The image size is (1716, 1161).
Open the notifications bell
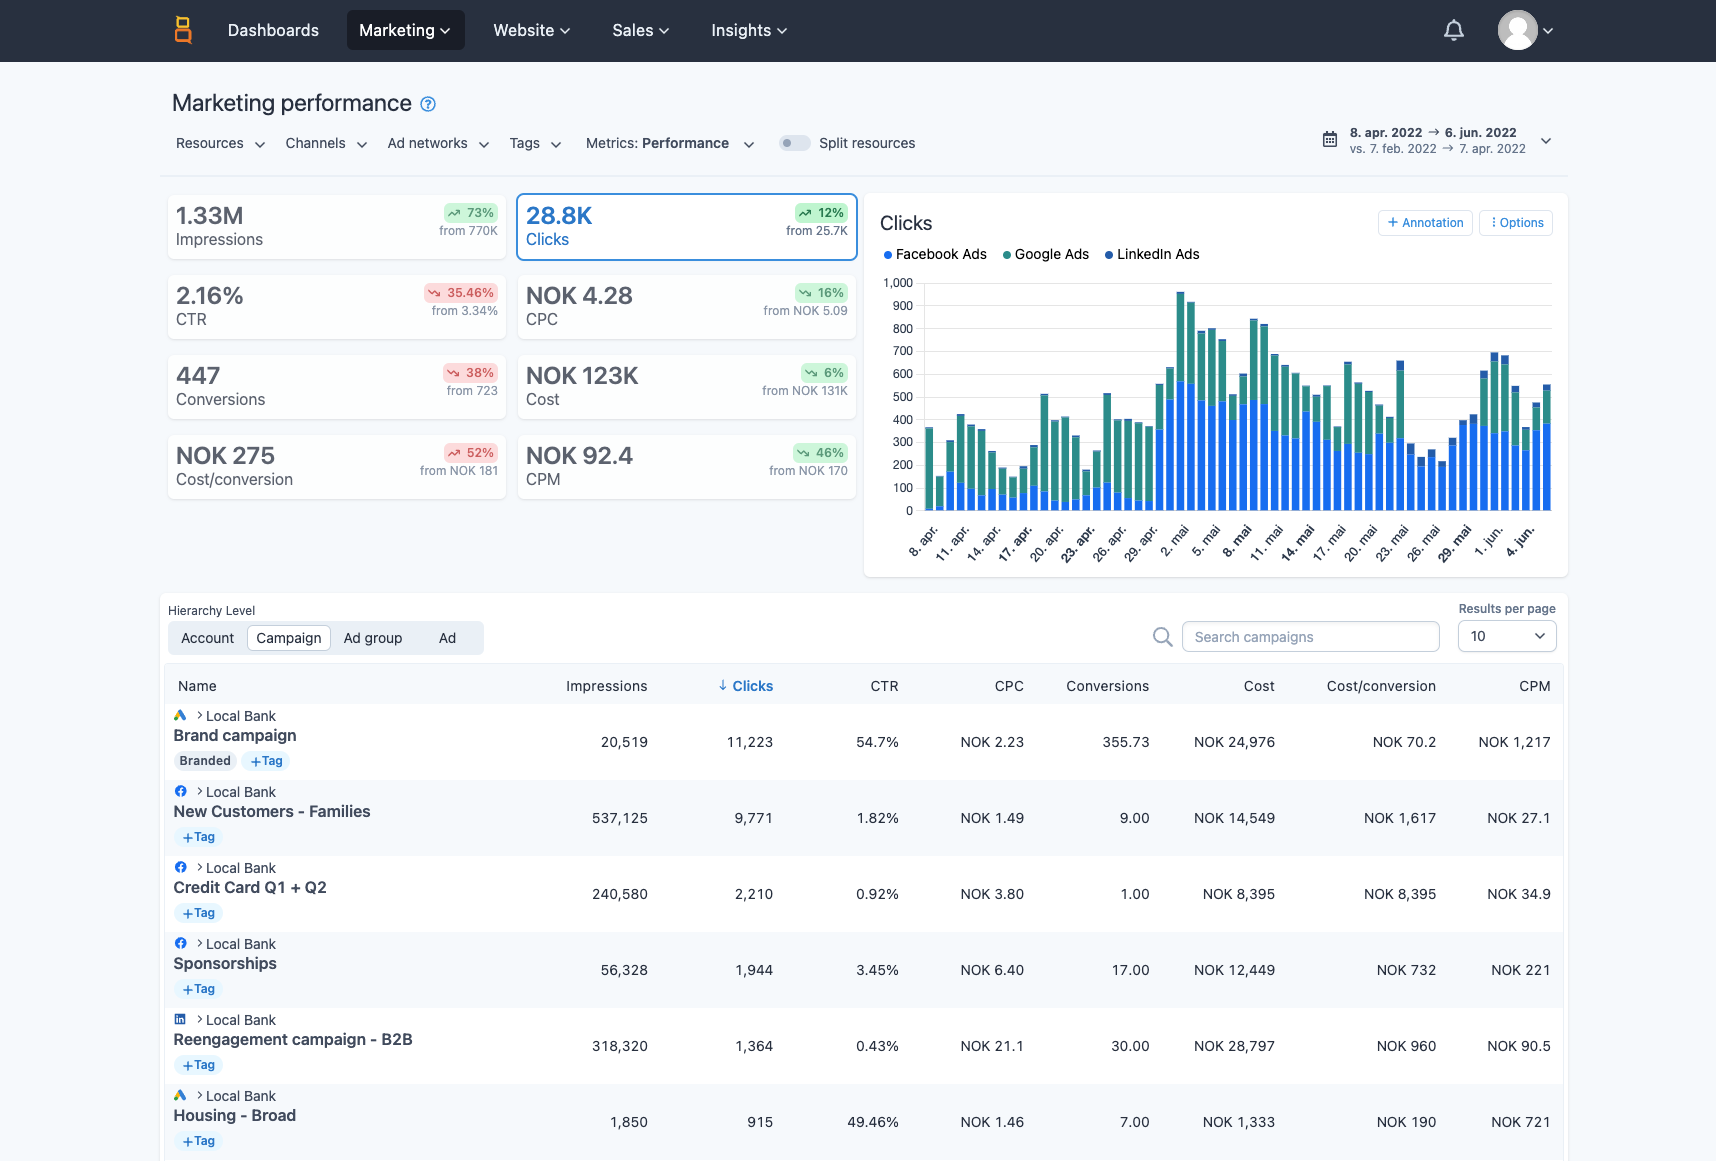click(1454, 30)
